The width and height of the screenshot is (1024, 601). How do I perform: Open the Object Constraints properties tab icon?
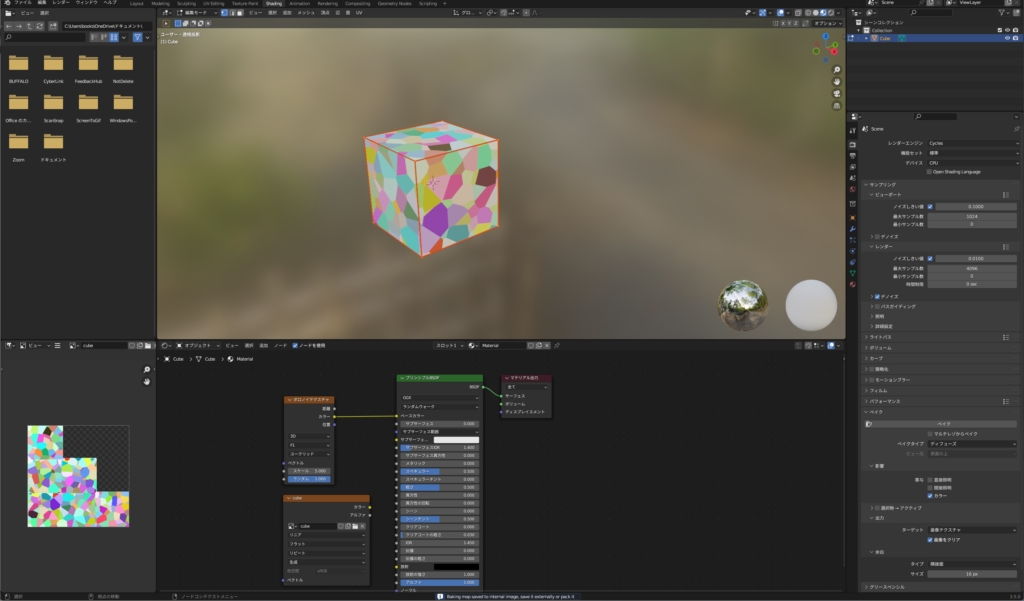(x=852, y=262)
